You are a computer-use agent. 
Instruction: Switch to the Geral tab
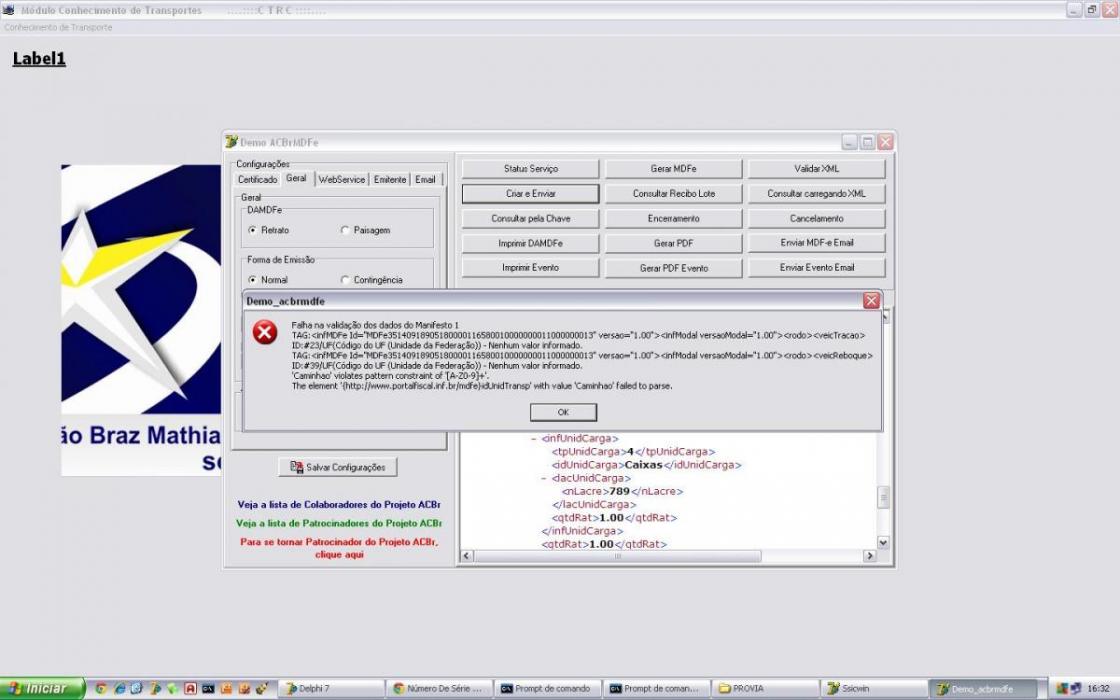[296, 179]
